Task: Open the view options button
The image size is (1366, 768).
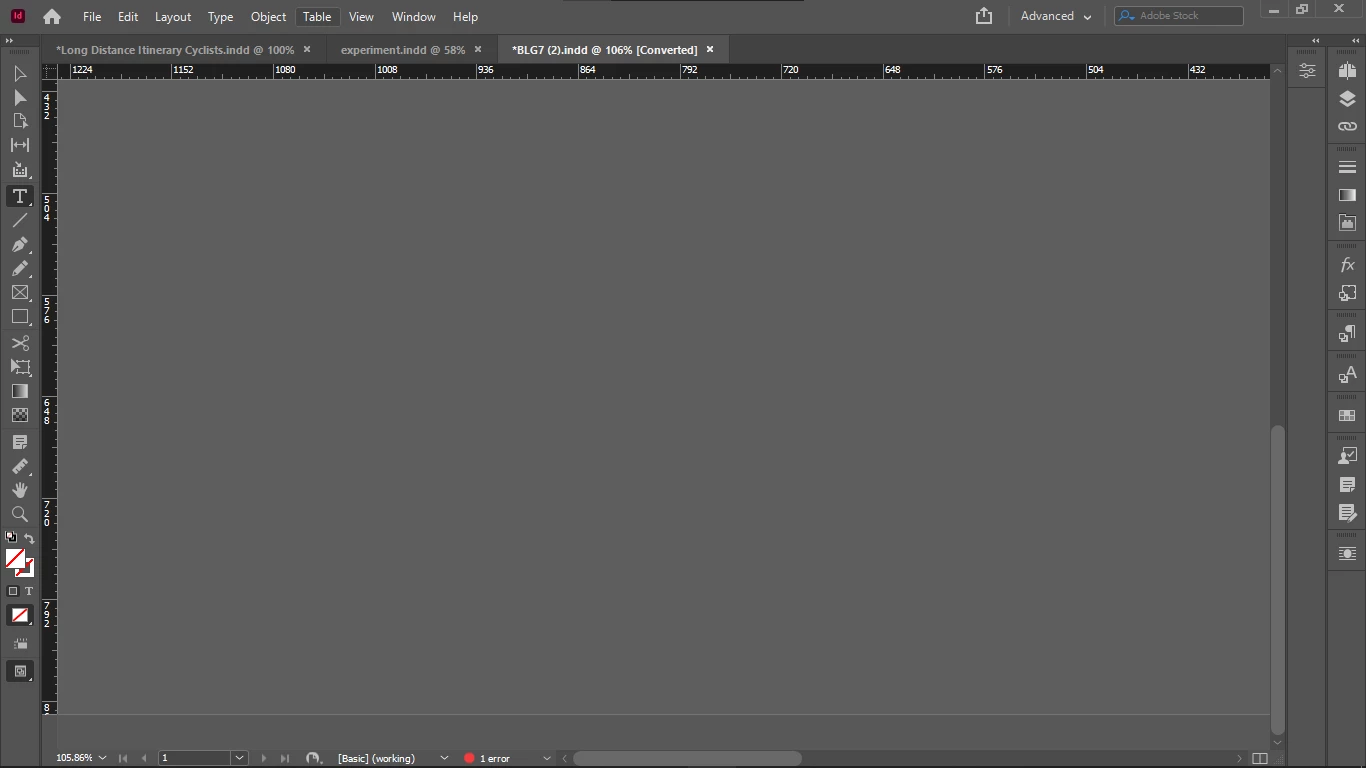Action: coord(20,643)
